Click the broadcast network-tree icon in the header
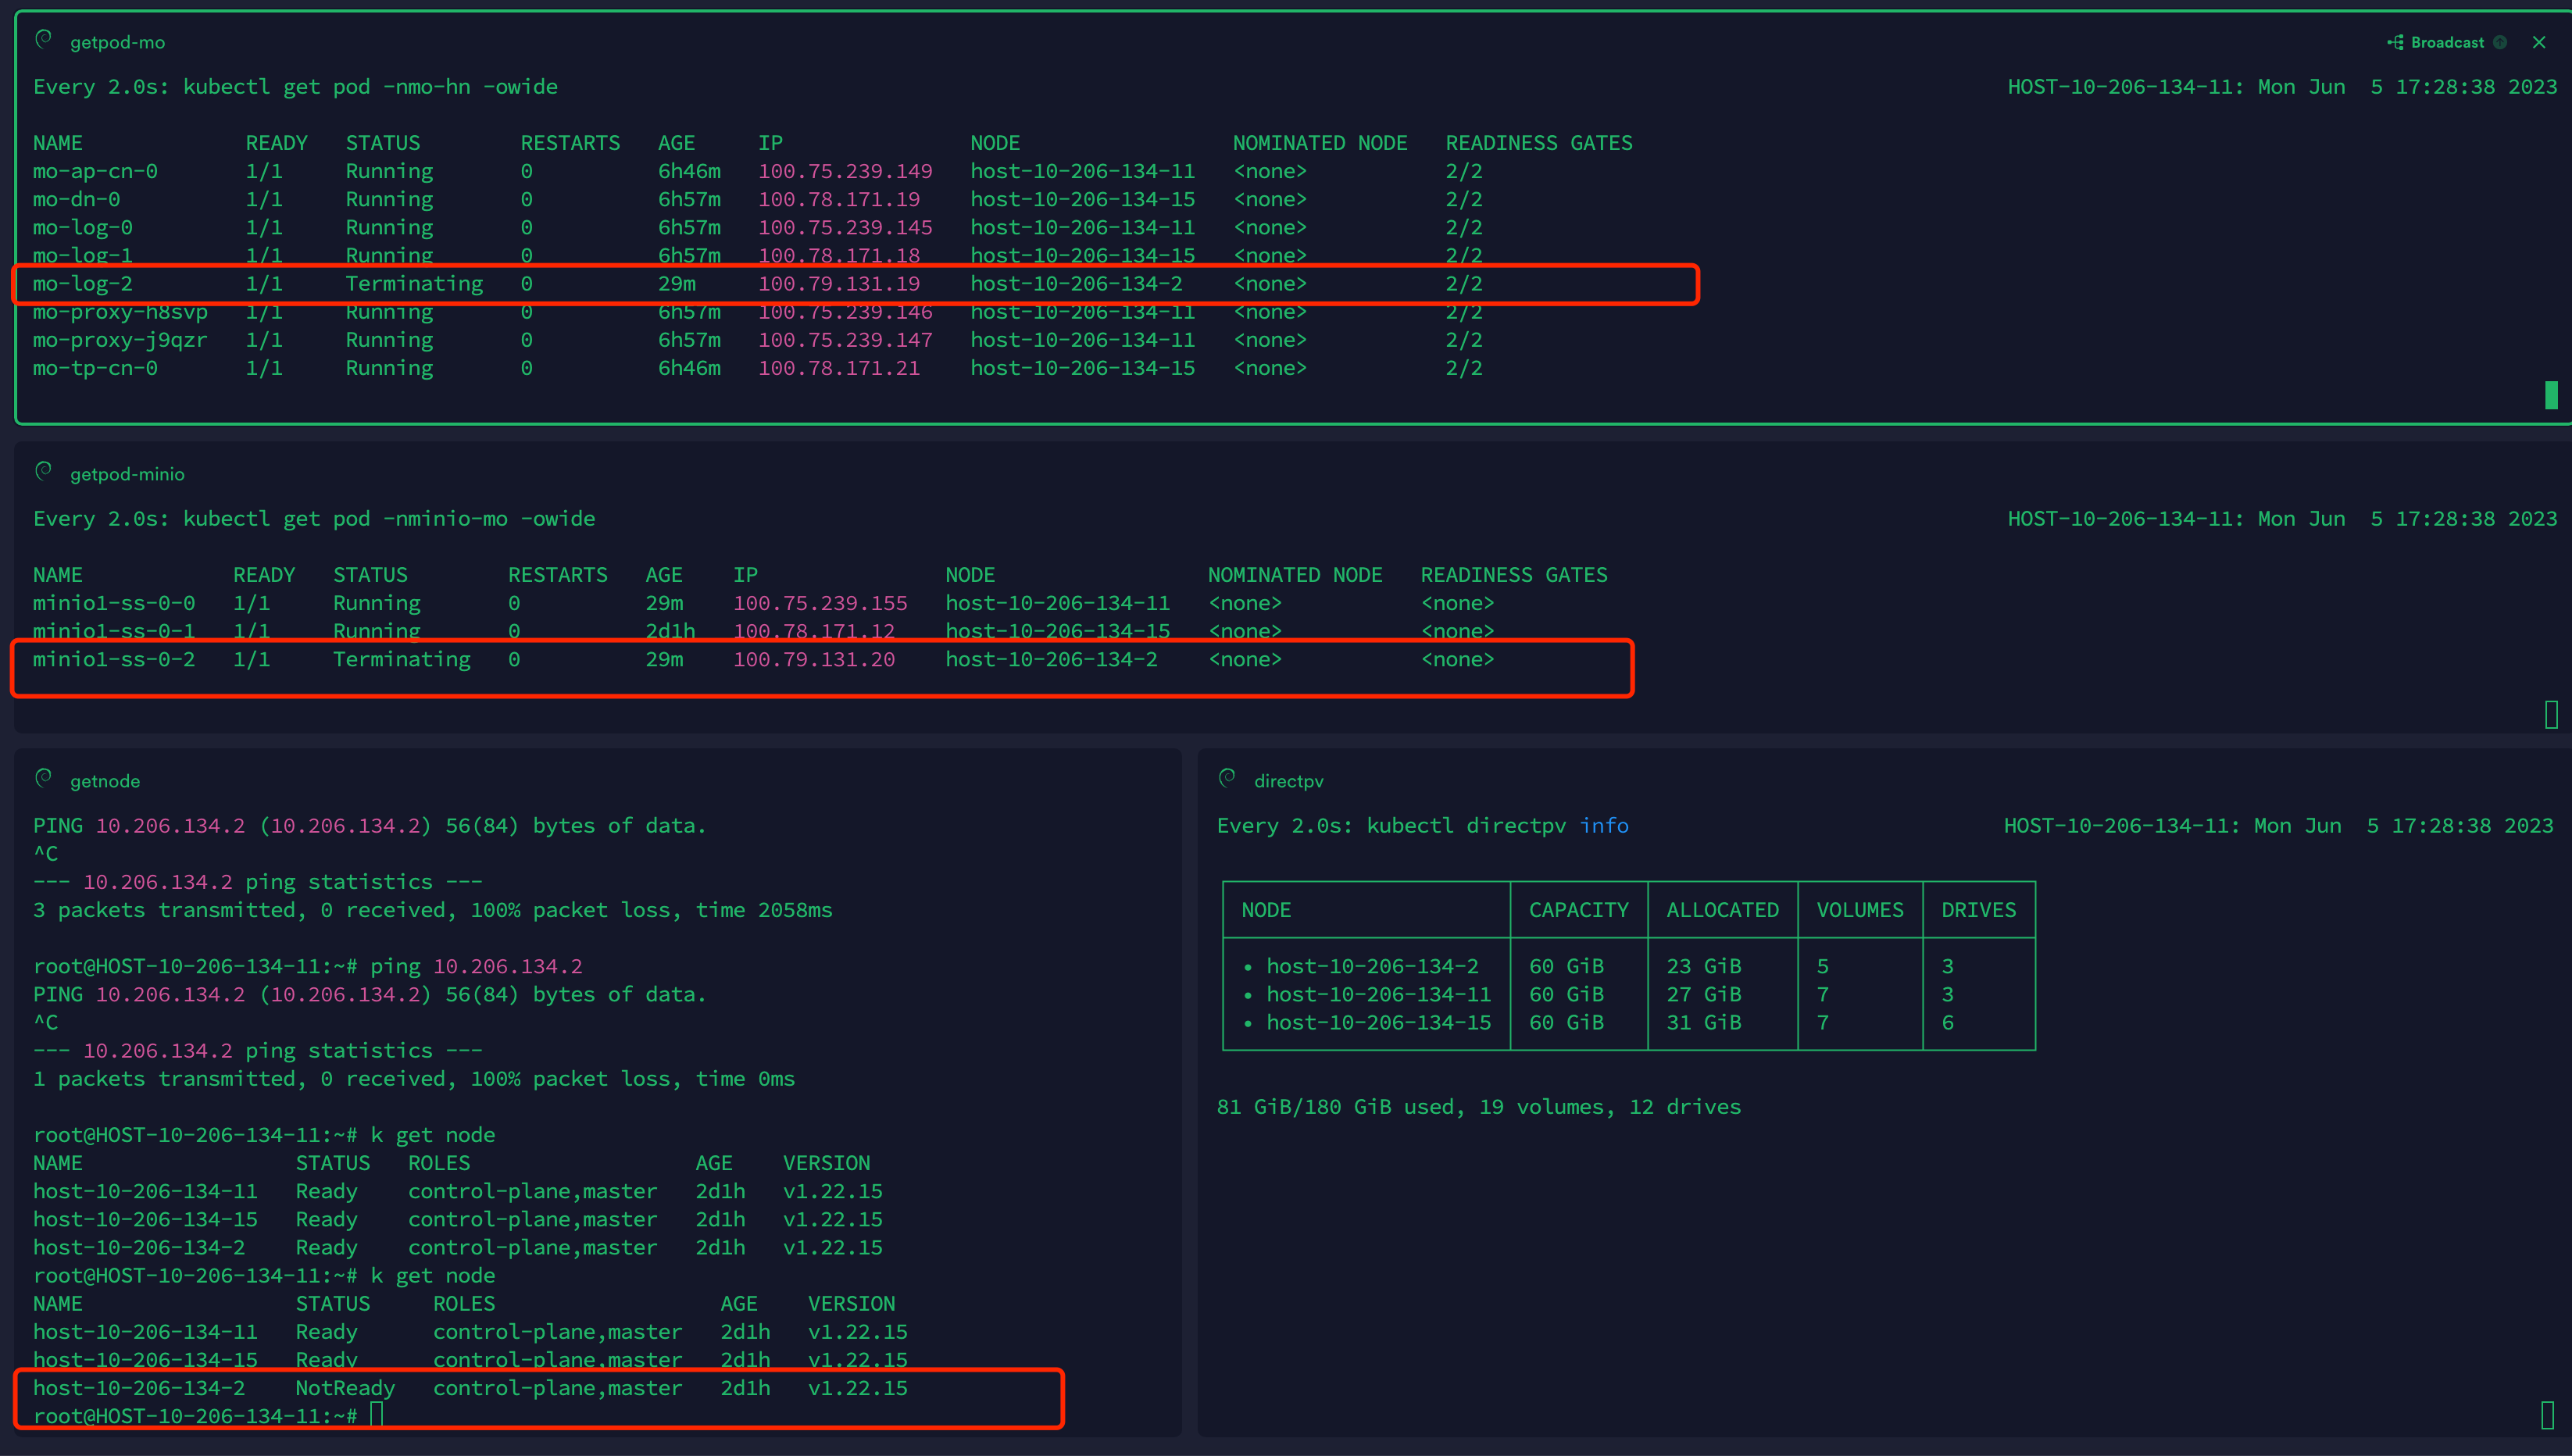Screen dimensions: 2572x1456 click(x=2396, y=42)
